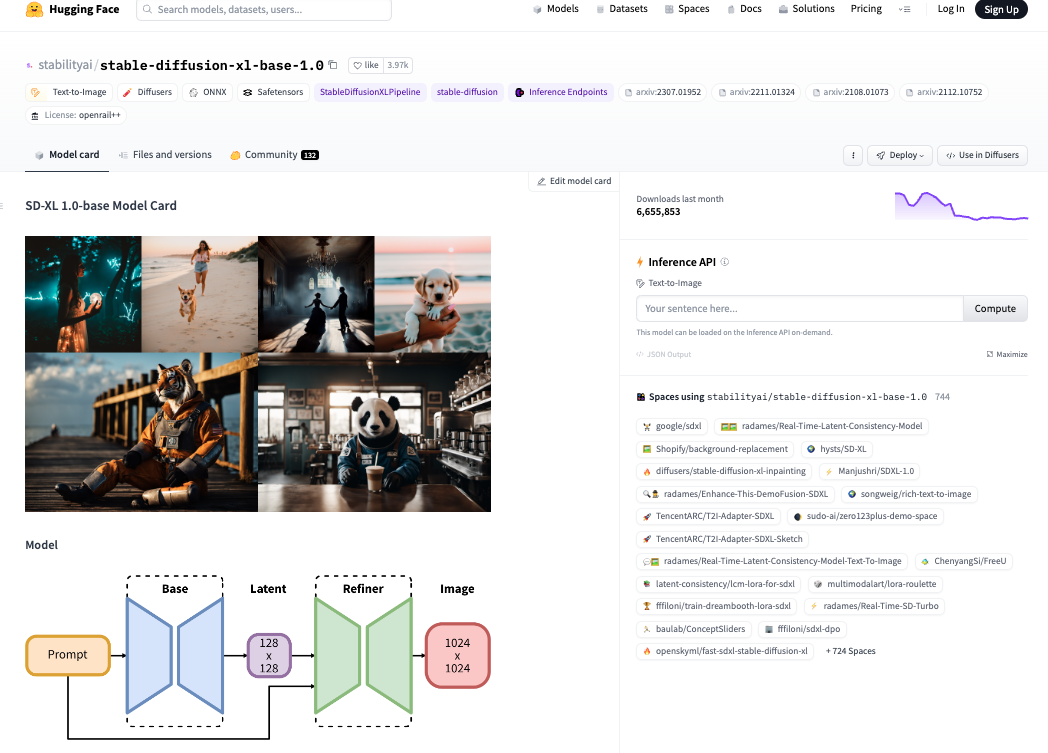Open JSON Output view
The height and width of the screenshot is (753, 1048).
click(x=664, y=354)
